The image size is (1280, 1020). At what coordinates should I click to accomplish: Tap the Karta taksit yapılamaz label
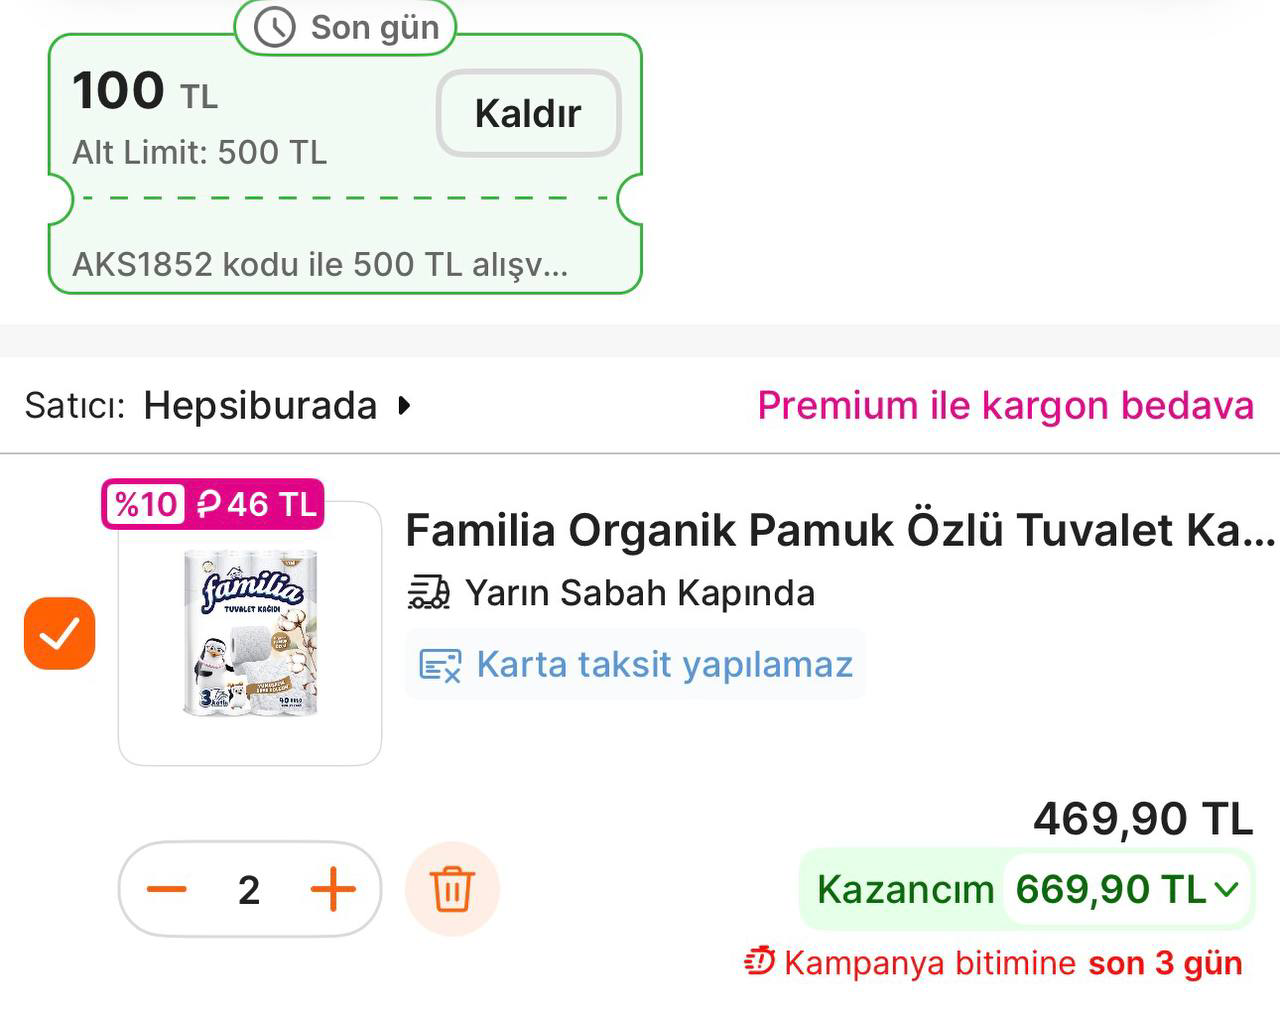(664, 665)
